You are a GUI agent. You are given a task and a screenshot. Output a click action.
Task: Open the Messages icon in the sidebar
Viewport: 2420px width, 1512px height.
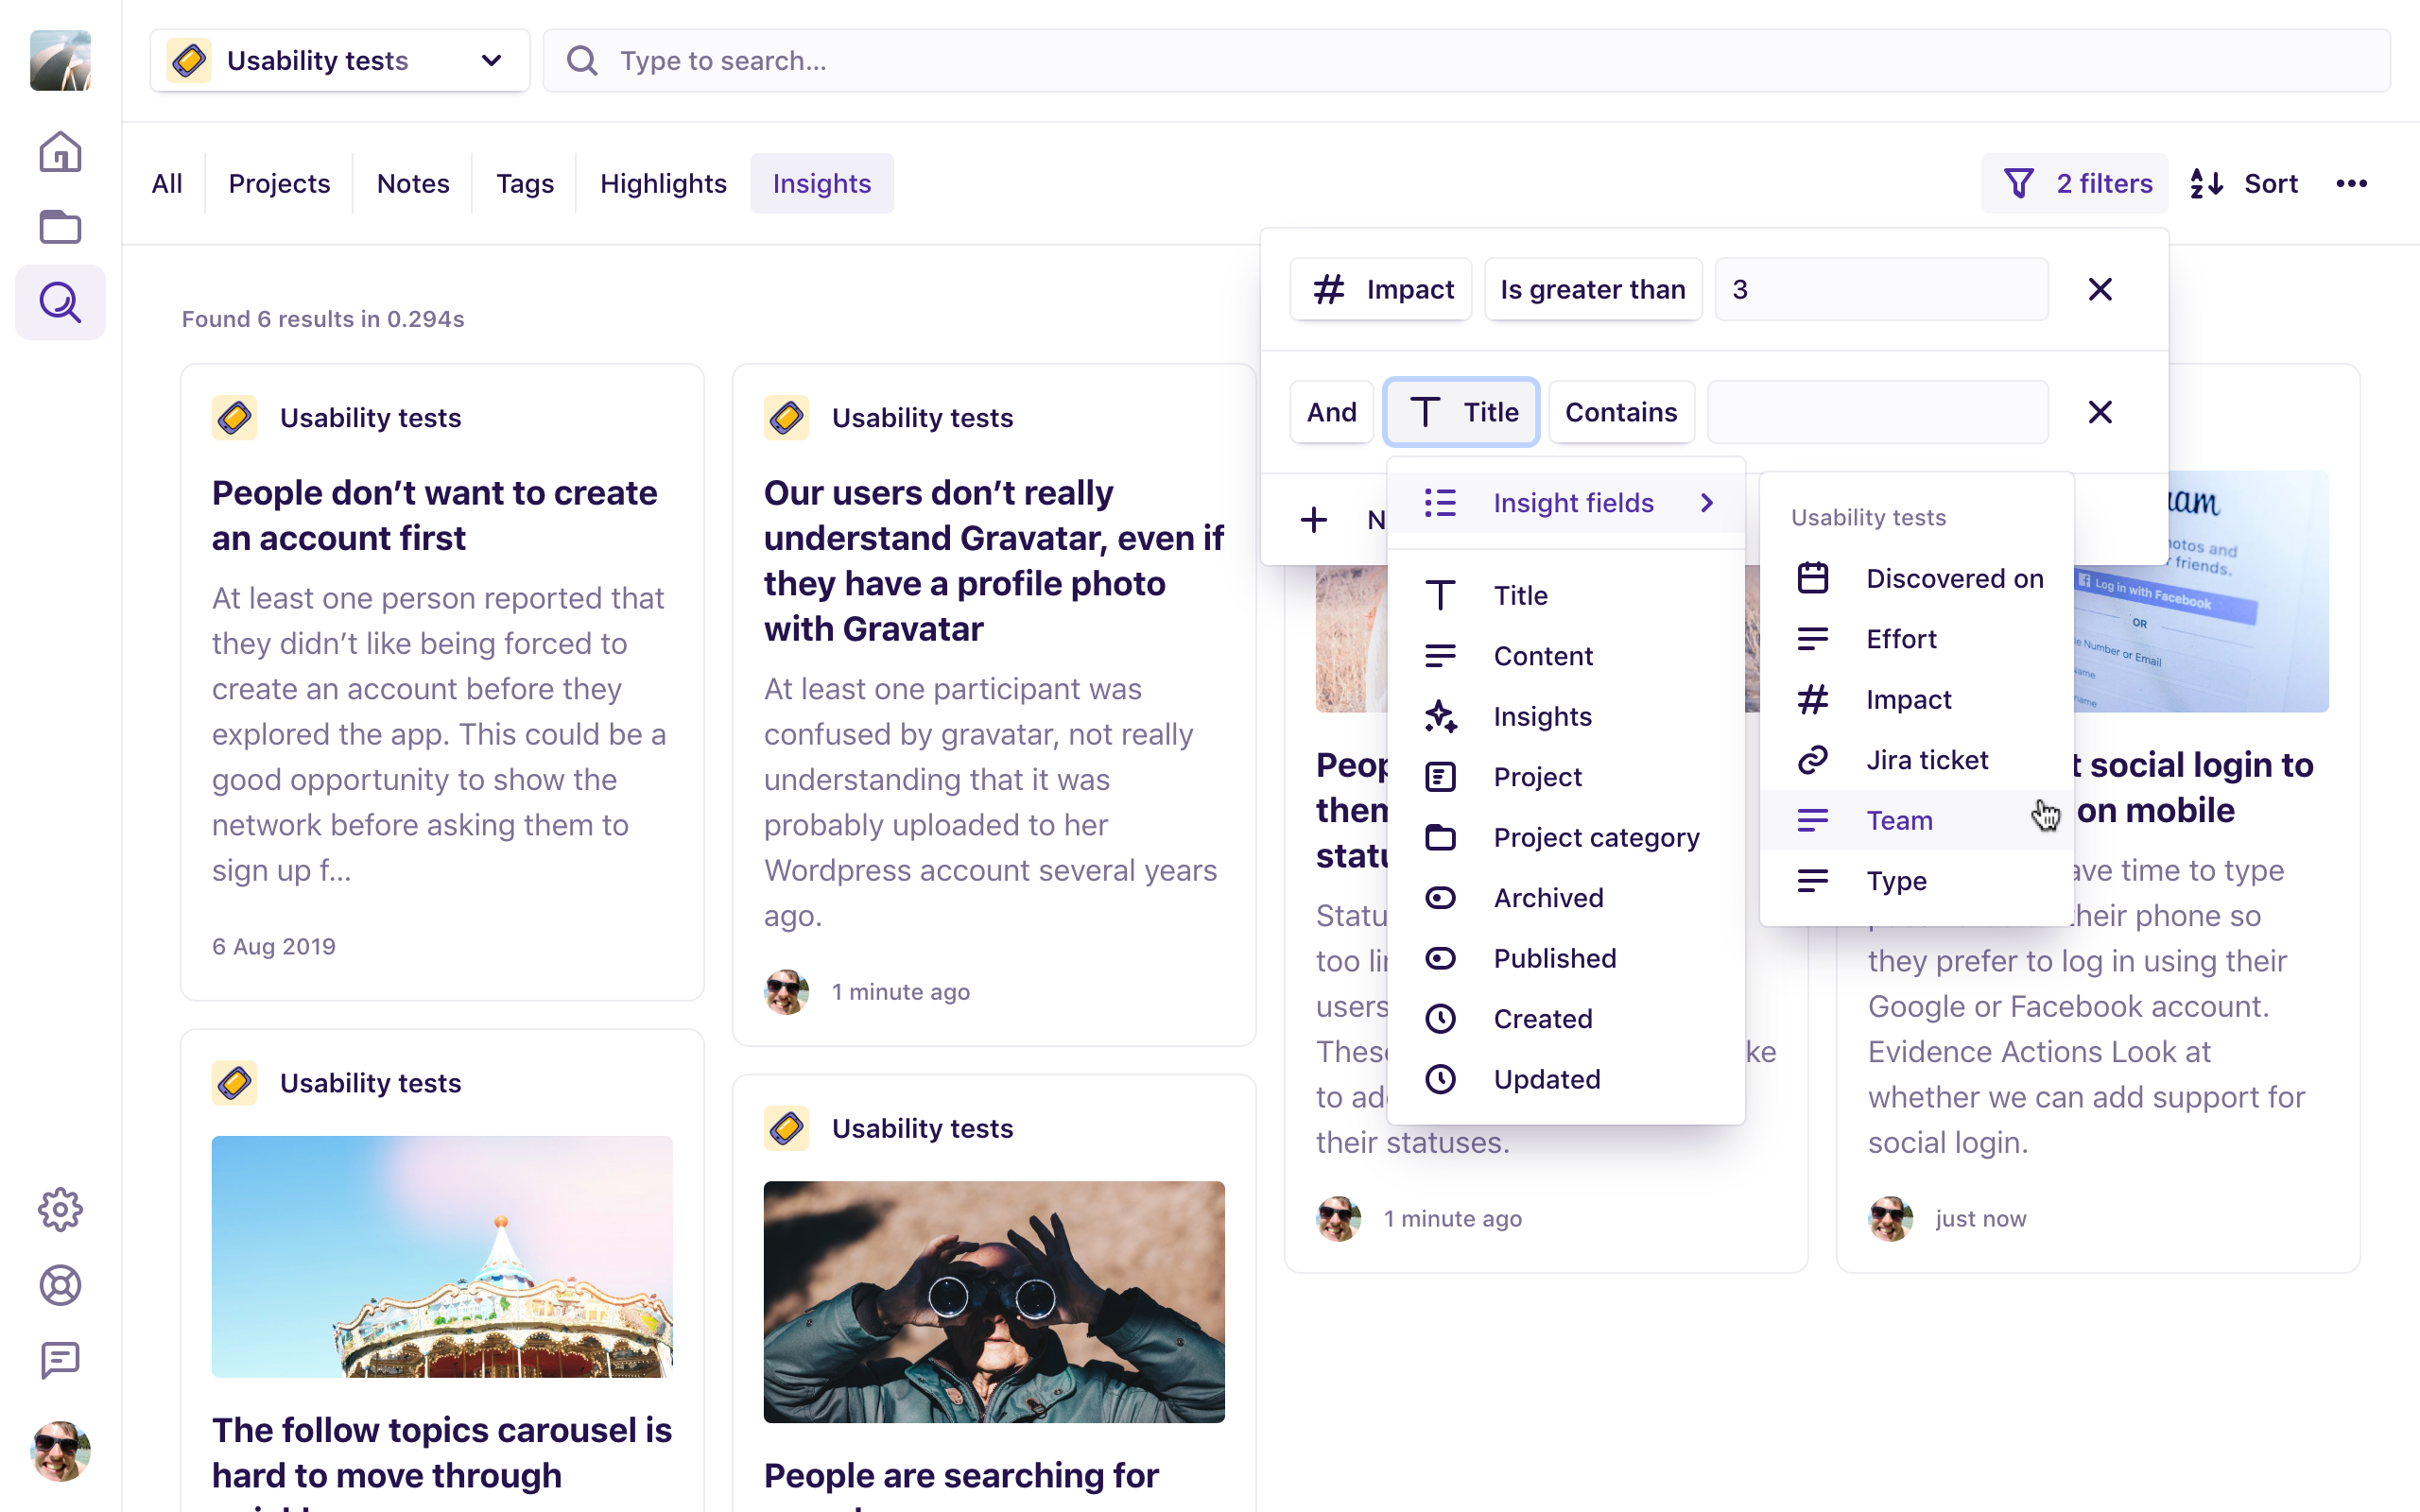point(60,1360)
